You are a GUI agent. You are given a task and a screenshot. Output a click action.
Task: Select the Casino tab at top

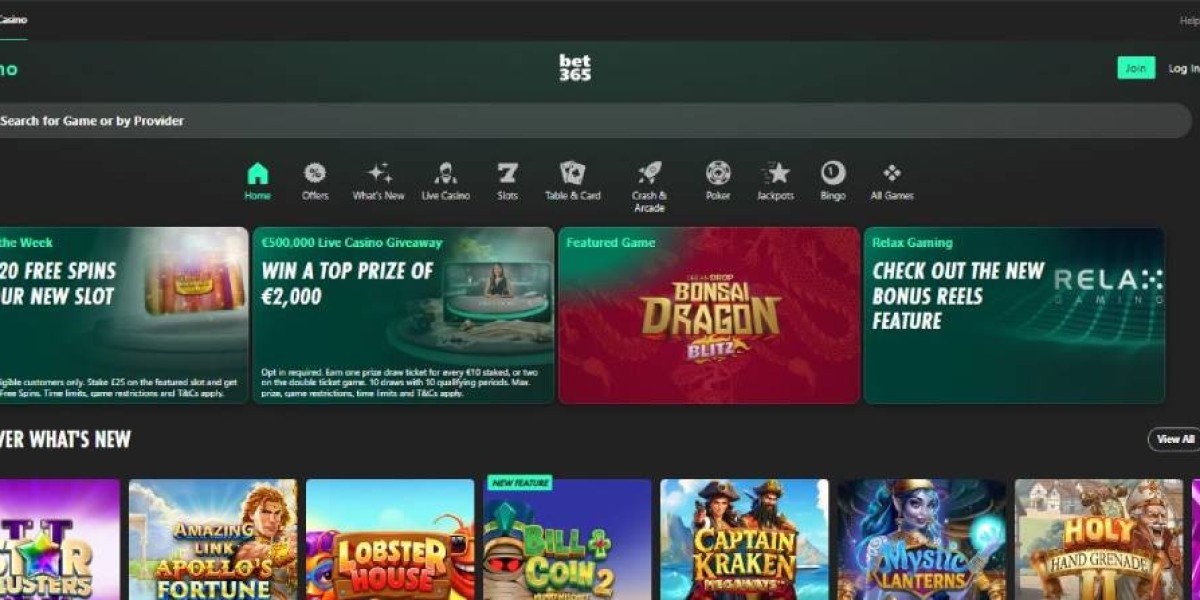(13, 20)
